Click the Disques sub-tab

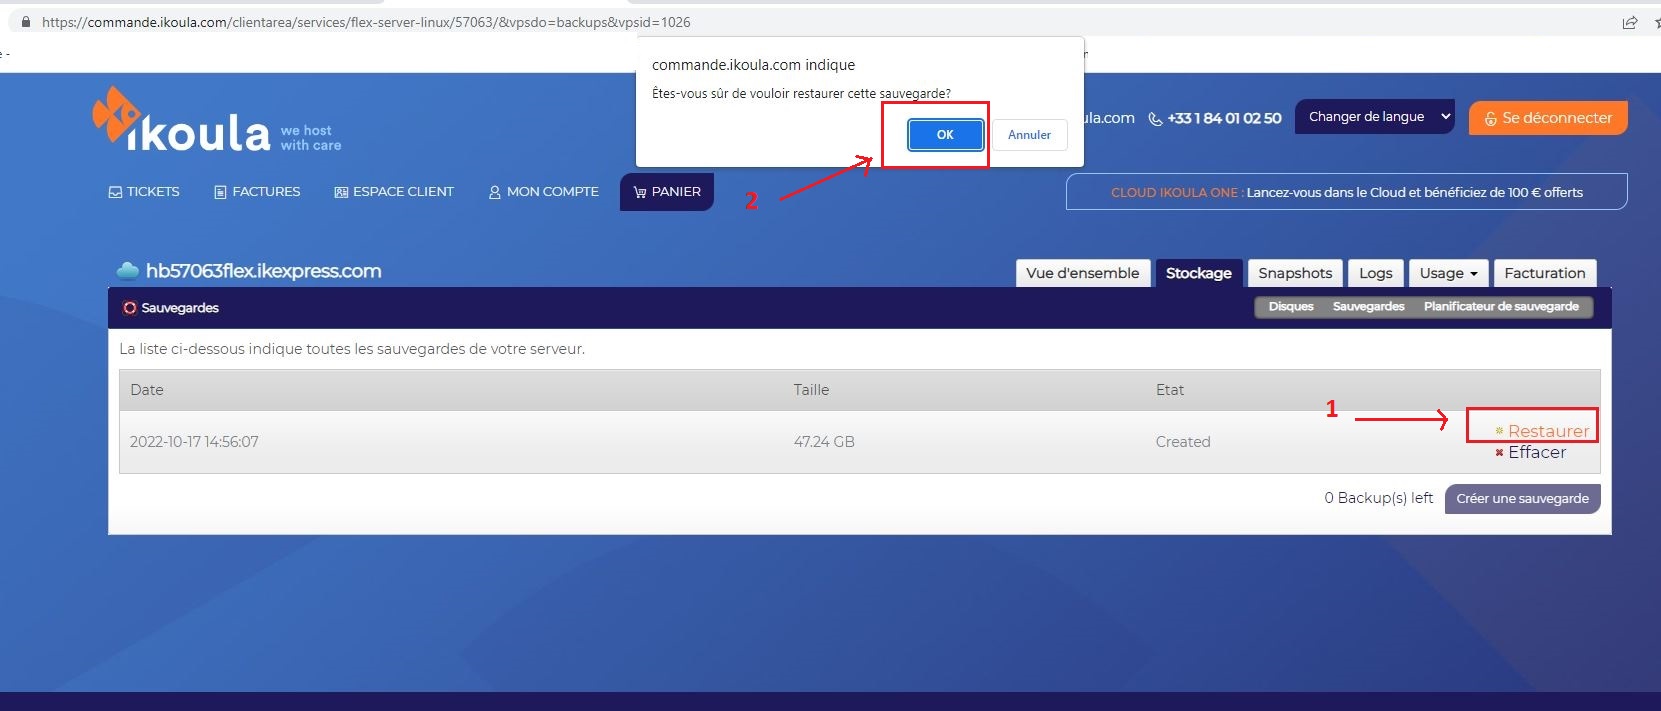pos(1291,307)
